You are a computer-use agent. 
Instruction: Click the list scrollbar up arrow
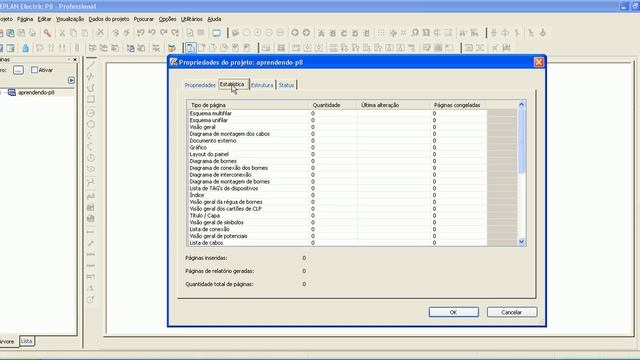[521, 104]
